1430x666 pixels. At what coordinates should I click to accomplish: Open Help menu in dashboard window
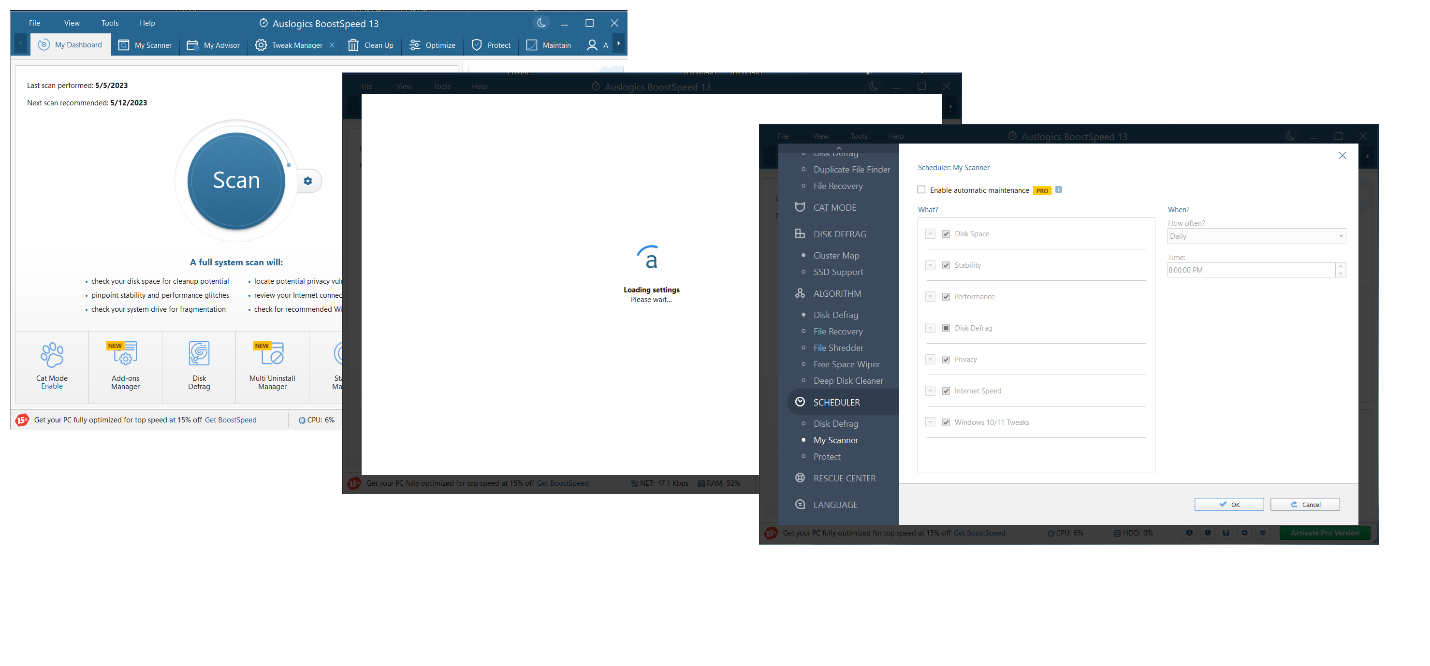click(x=147, y=22)
